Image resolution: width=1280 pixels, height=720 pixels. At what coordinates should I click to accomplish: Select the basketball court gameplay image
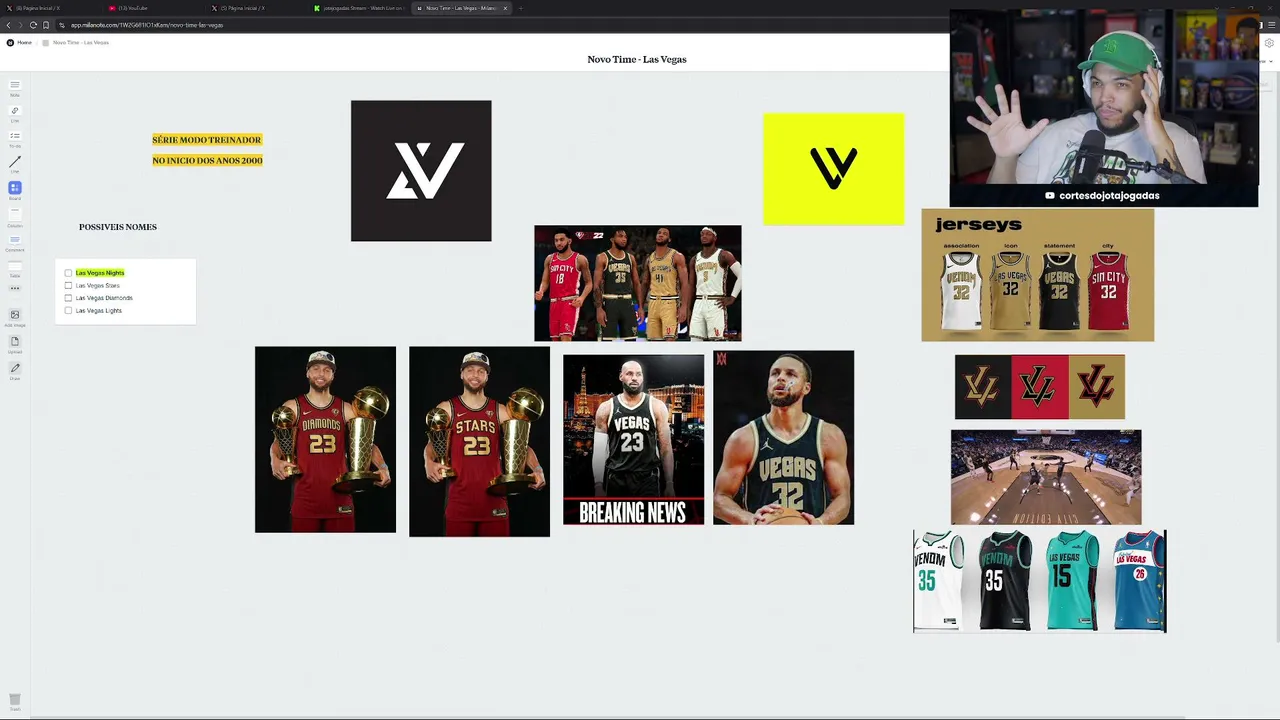click(1046, 477)
